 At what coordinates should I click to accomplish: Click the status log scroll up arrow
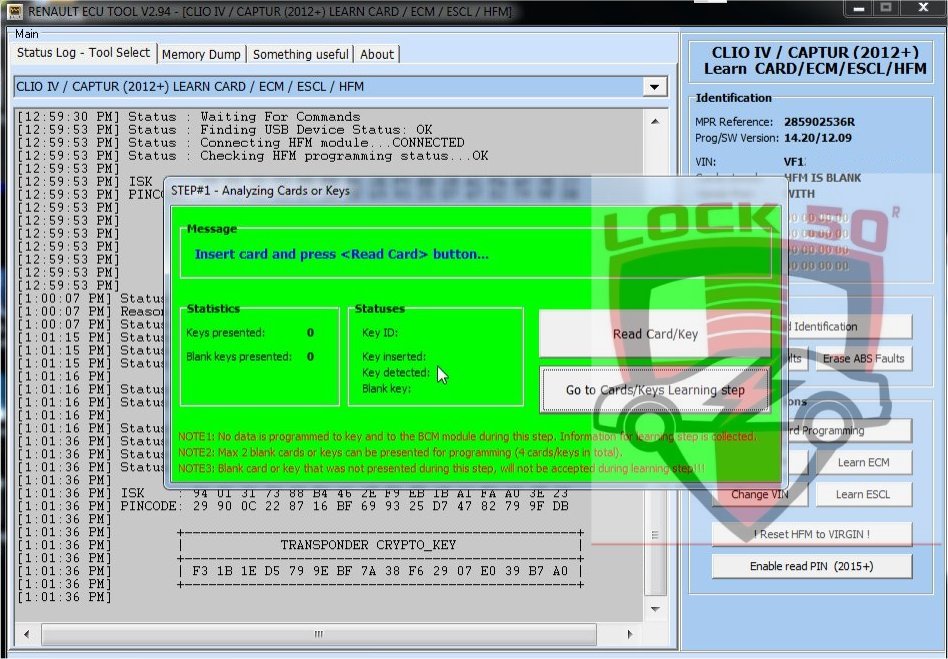[656, 118]
